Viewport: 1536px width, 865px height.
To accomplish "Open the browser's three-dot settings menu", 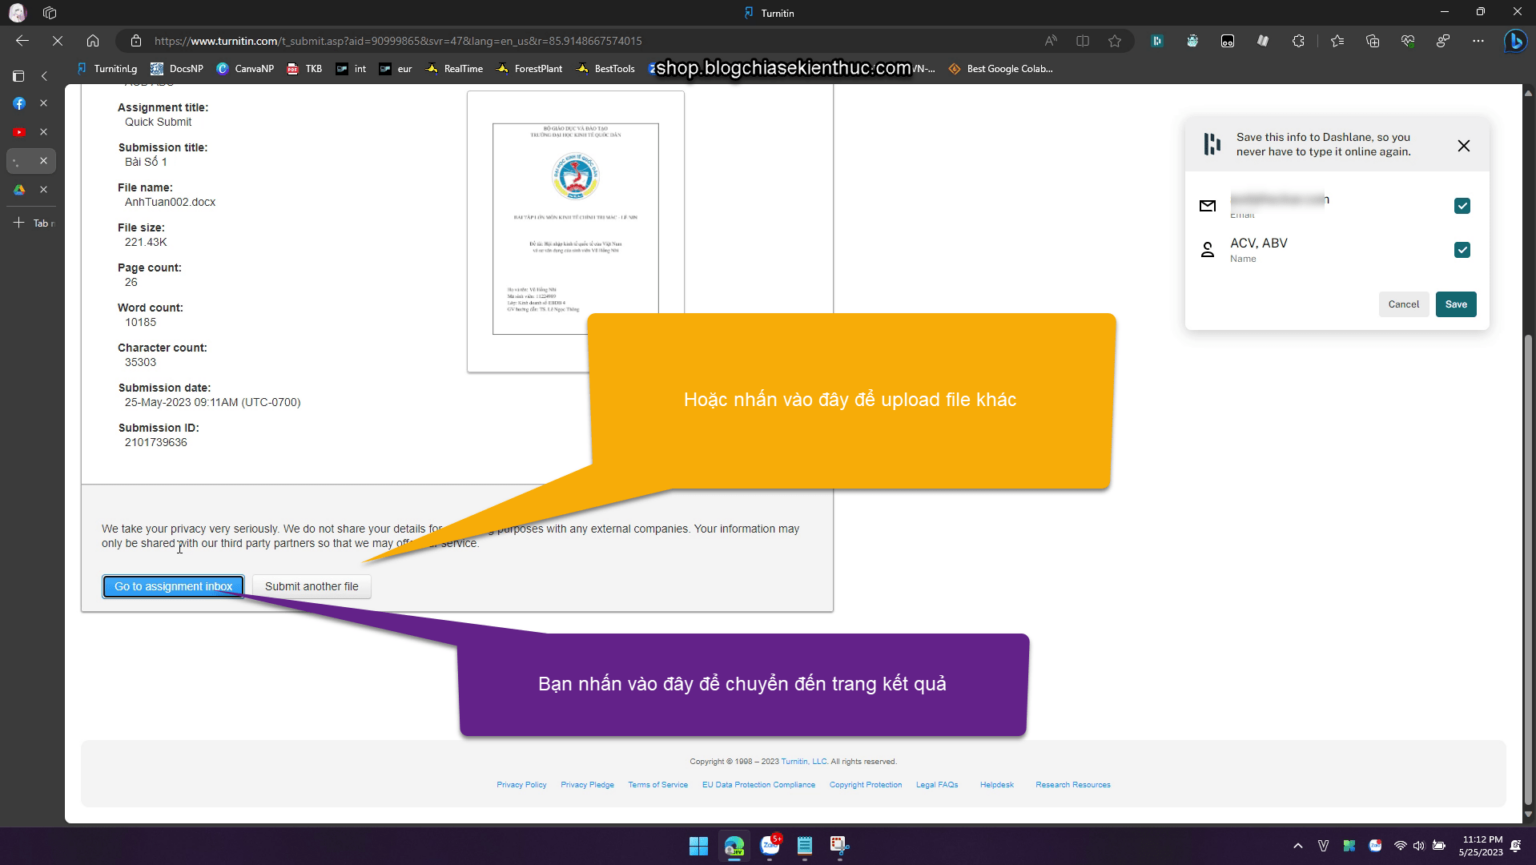I will pyautogui.click(x=1477, y=41).
